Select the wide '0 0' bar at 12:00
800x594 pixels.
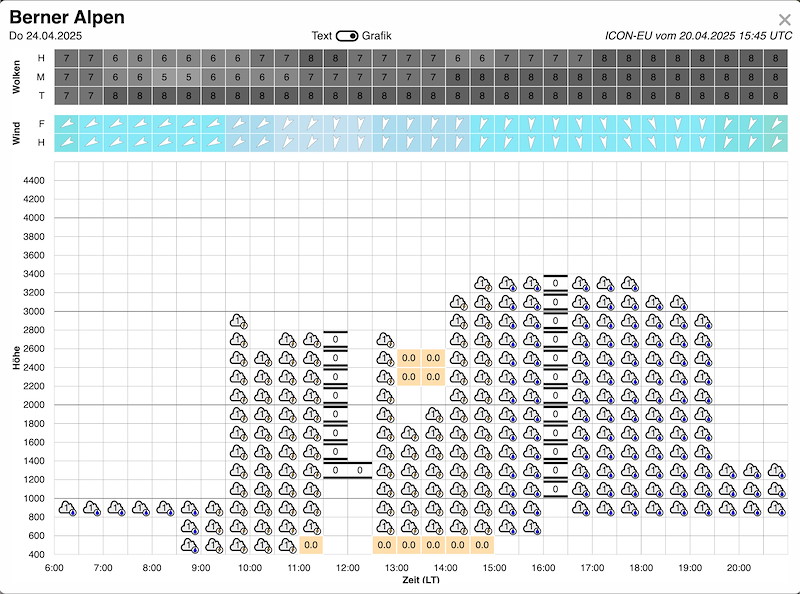[x=347, y=470]
